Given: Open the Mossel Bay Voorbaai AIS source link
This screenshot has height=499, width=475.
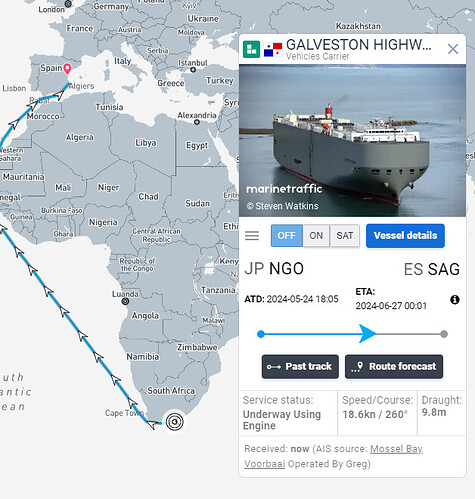Looking at the screenshot, I should (x=333, y=456).
